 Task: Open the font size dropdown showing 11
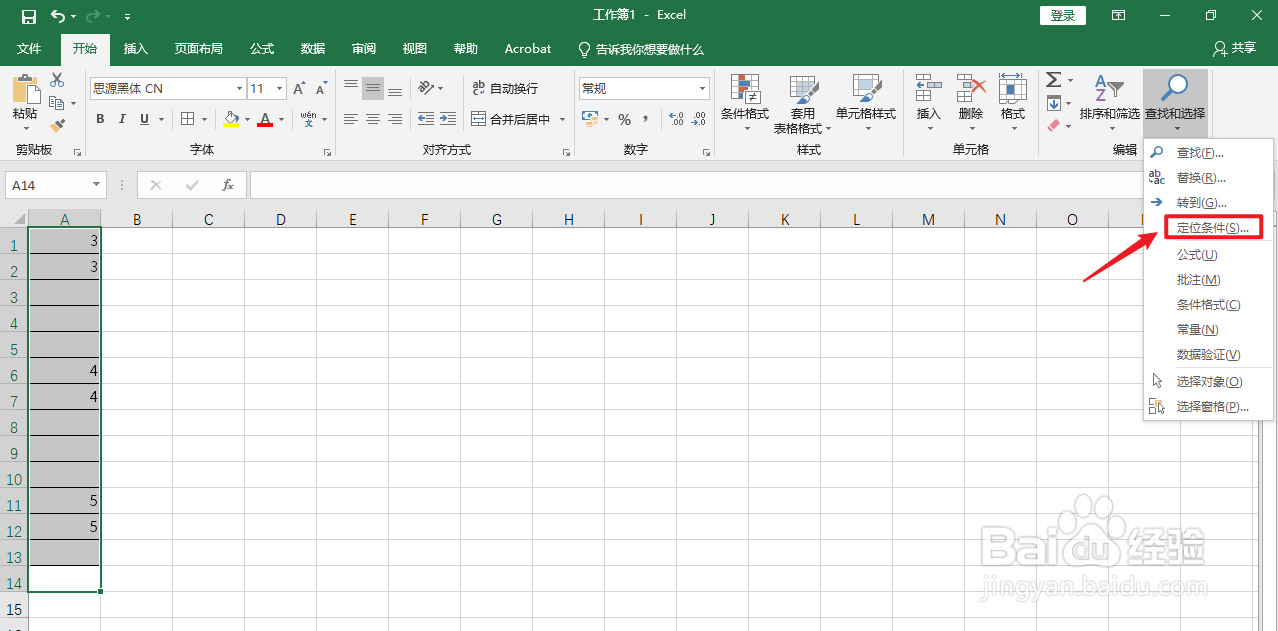click(x=280, y=89)
